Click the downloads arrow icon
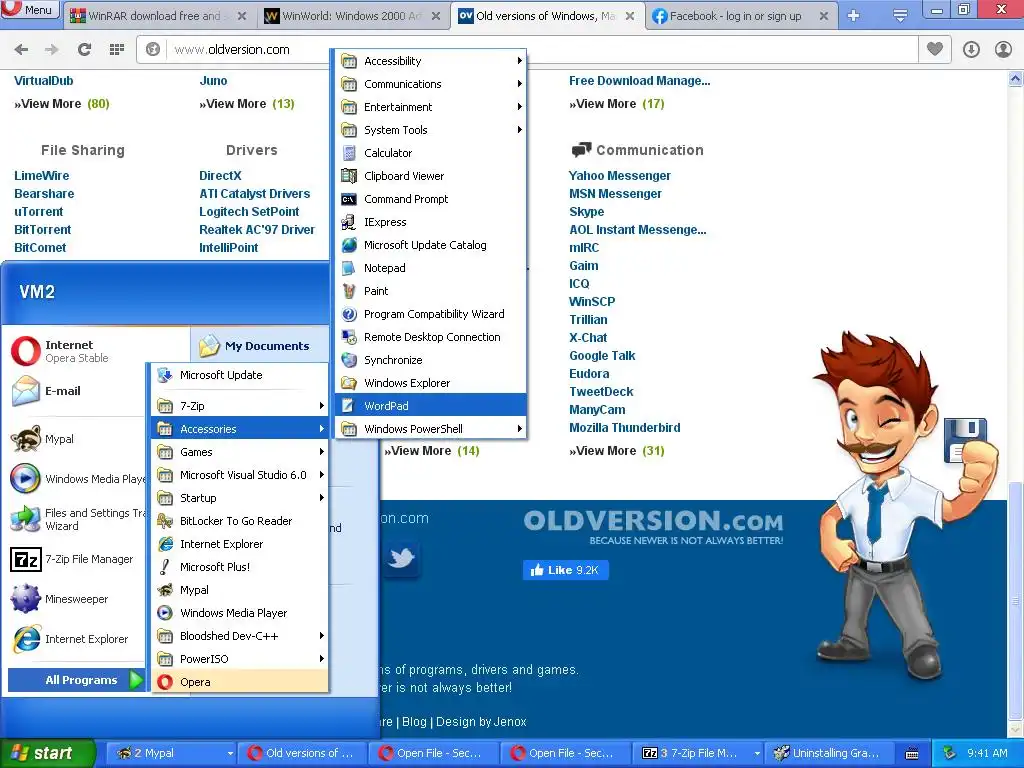1024x768 pixels. coord(971,49)
